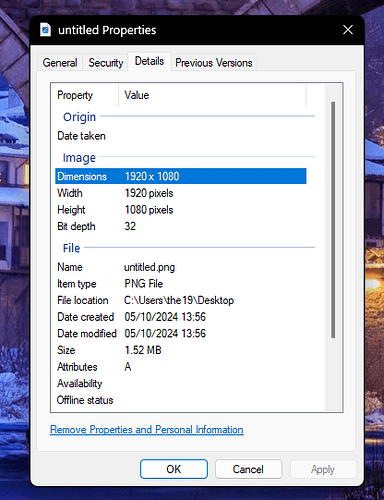Select the Details tab

click(149, 61)
